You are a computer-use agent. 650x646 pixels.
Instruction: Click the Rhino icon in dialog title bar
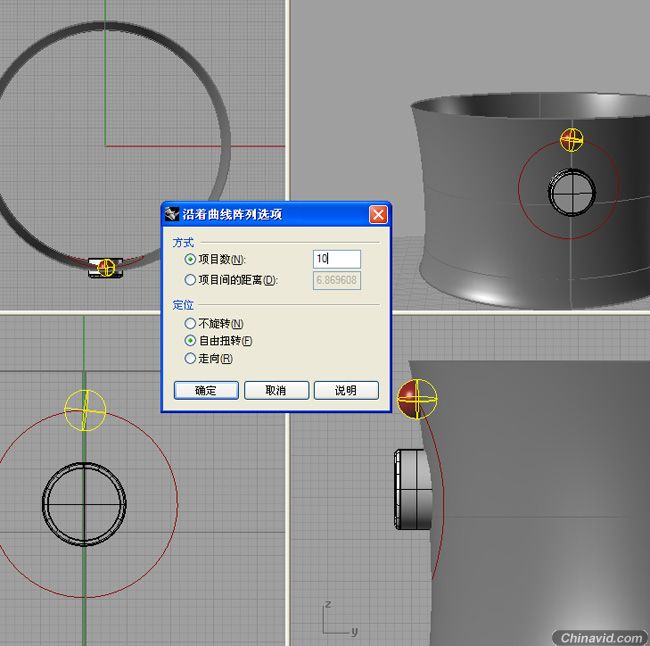(171, 214)
